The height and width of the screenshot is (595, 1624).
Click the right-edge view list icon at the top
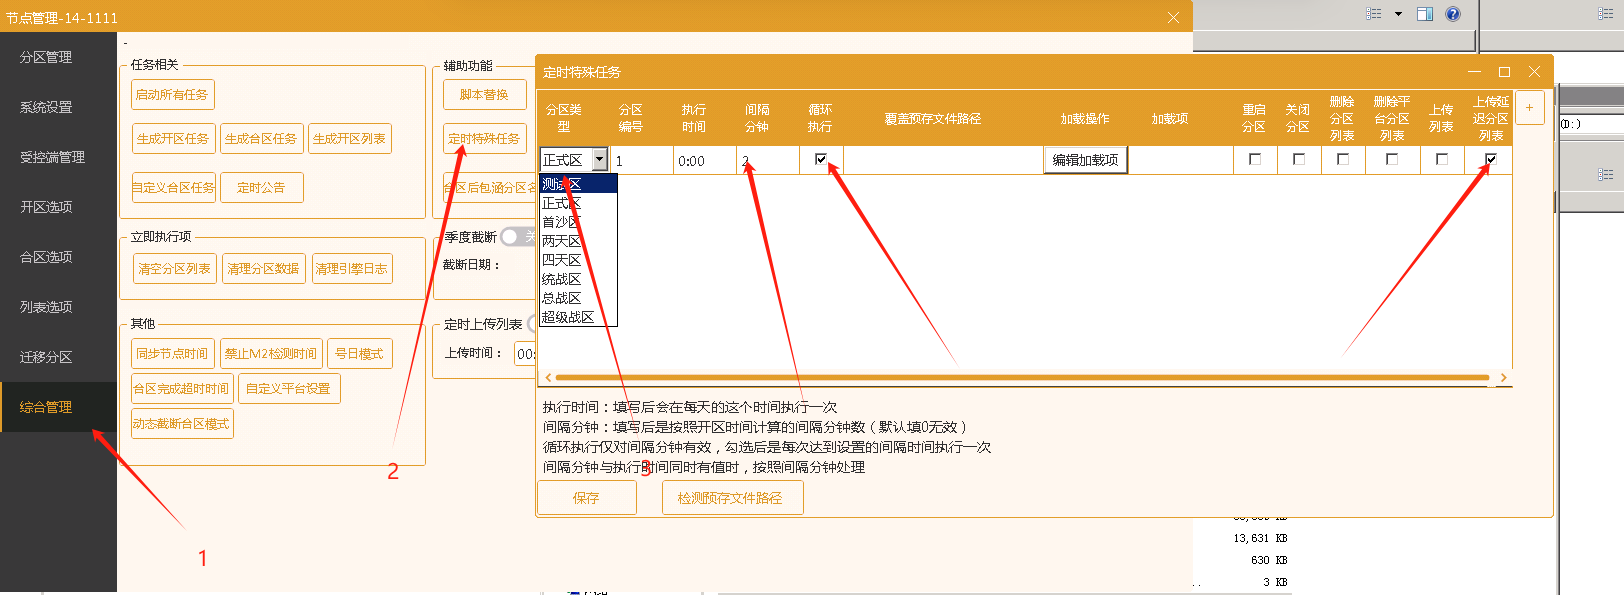click(1605, 14)
